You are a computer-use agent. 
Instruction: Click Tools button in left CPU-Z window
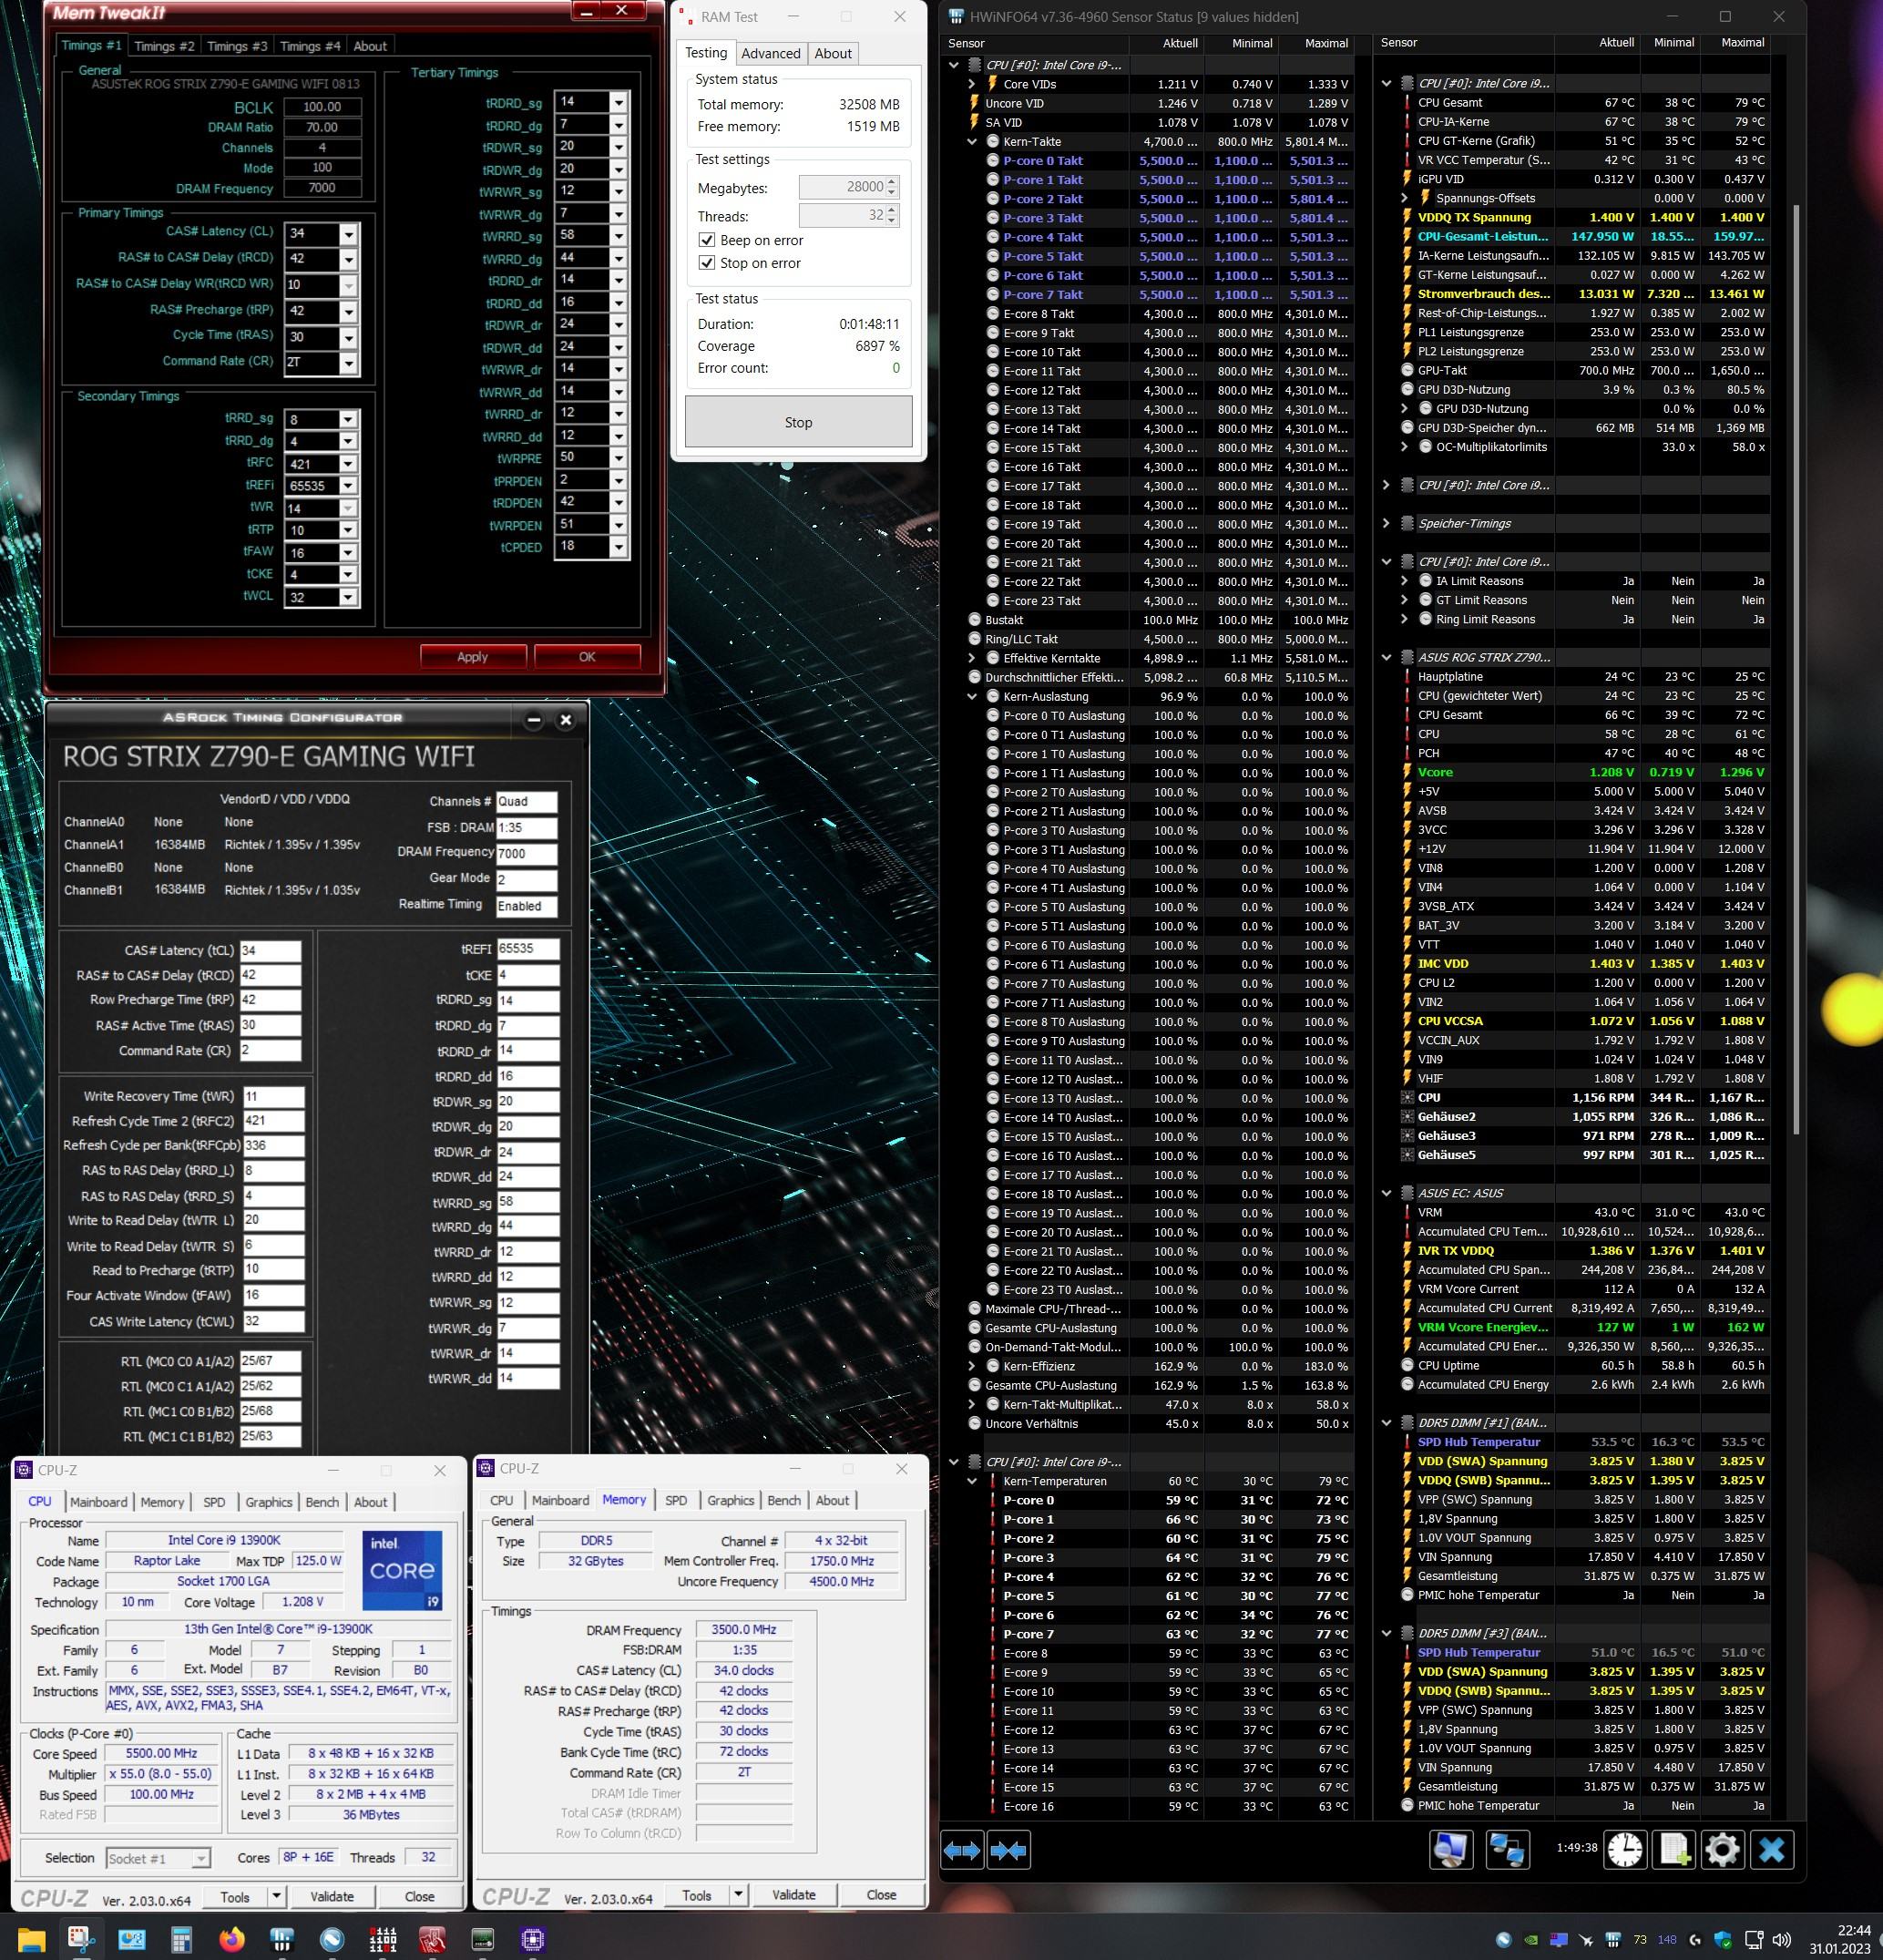pyautogui.click(x=235, y=1896)
